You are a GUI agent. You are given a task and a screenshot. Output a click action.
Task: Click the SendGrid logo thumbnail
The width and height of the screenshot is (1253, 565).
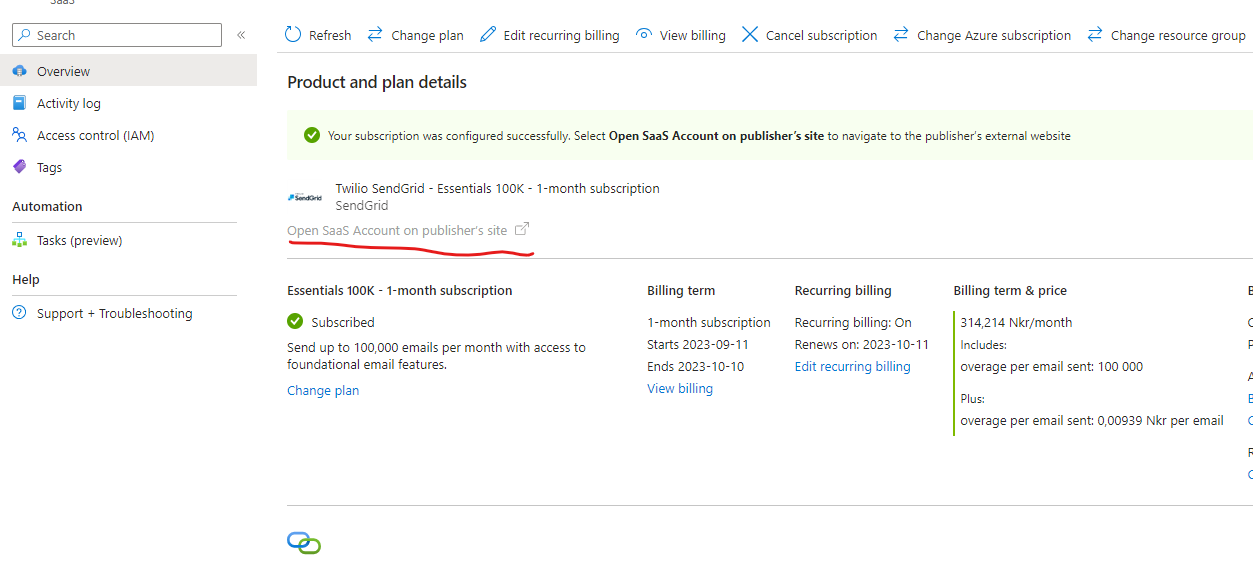click(x=305, y=197)
